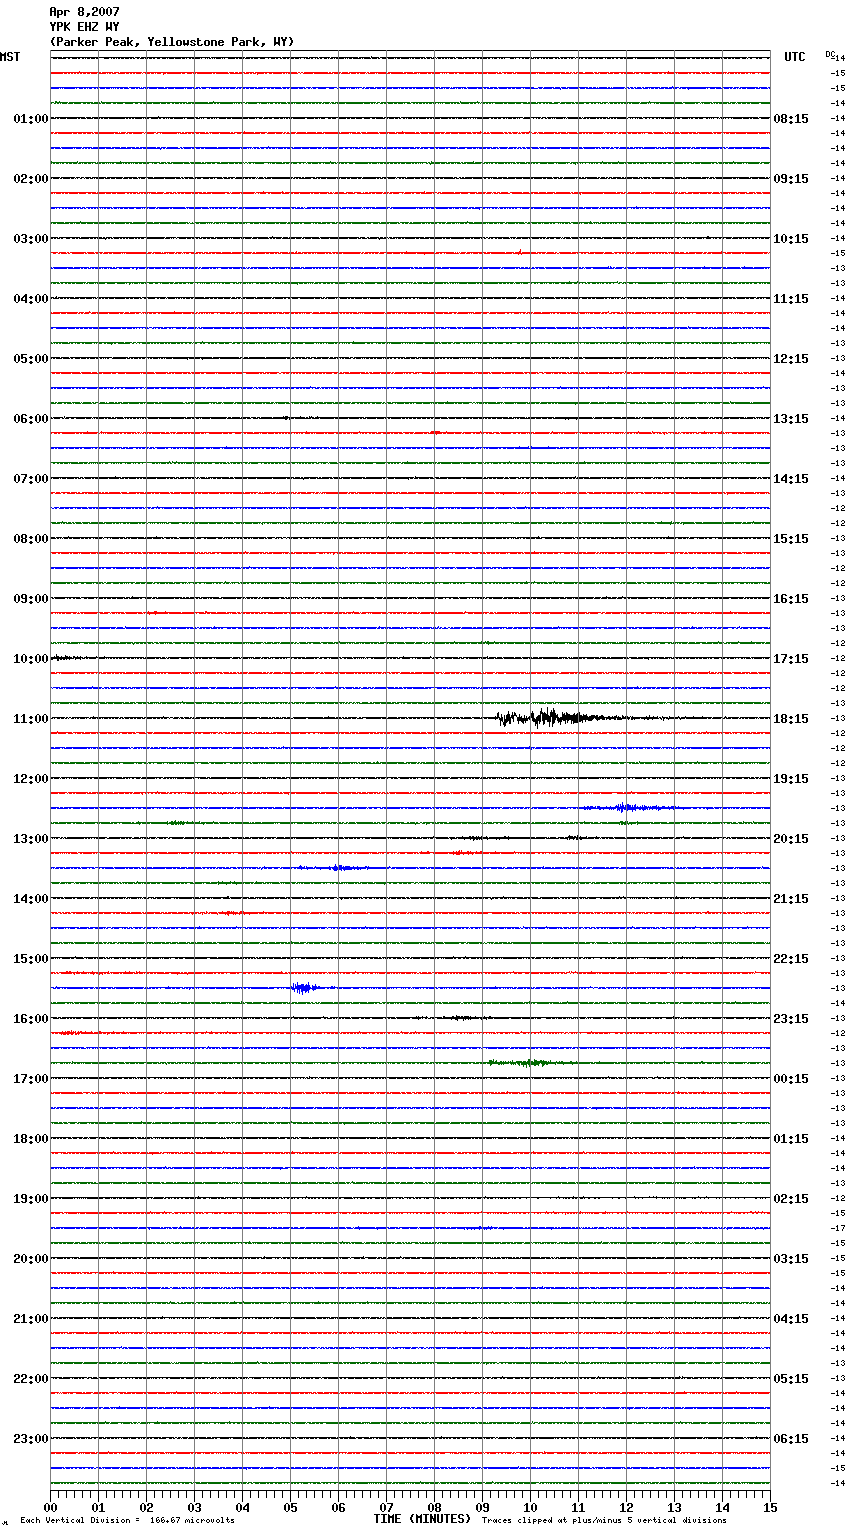
Task: Click the blue seismic signal on the 13:30 trace
Action: click(335, 868)
